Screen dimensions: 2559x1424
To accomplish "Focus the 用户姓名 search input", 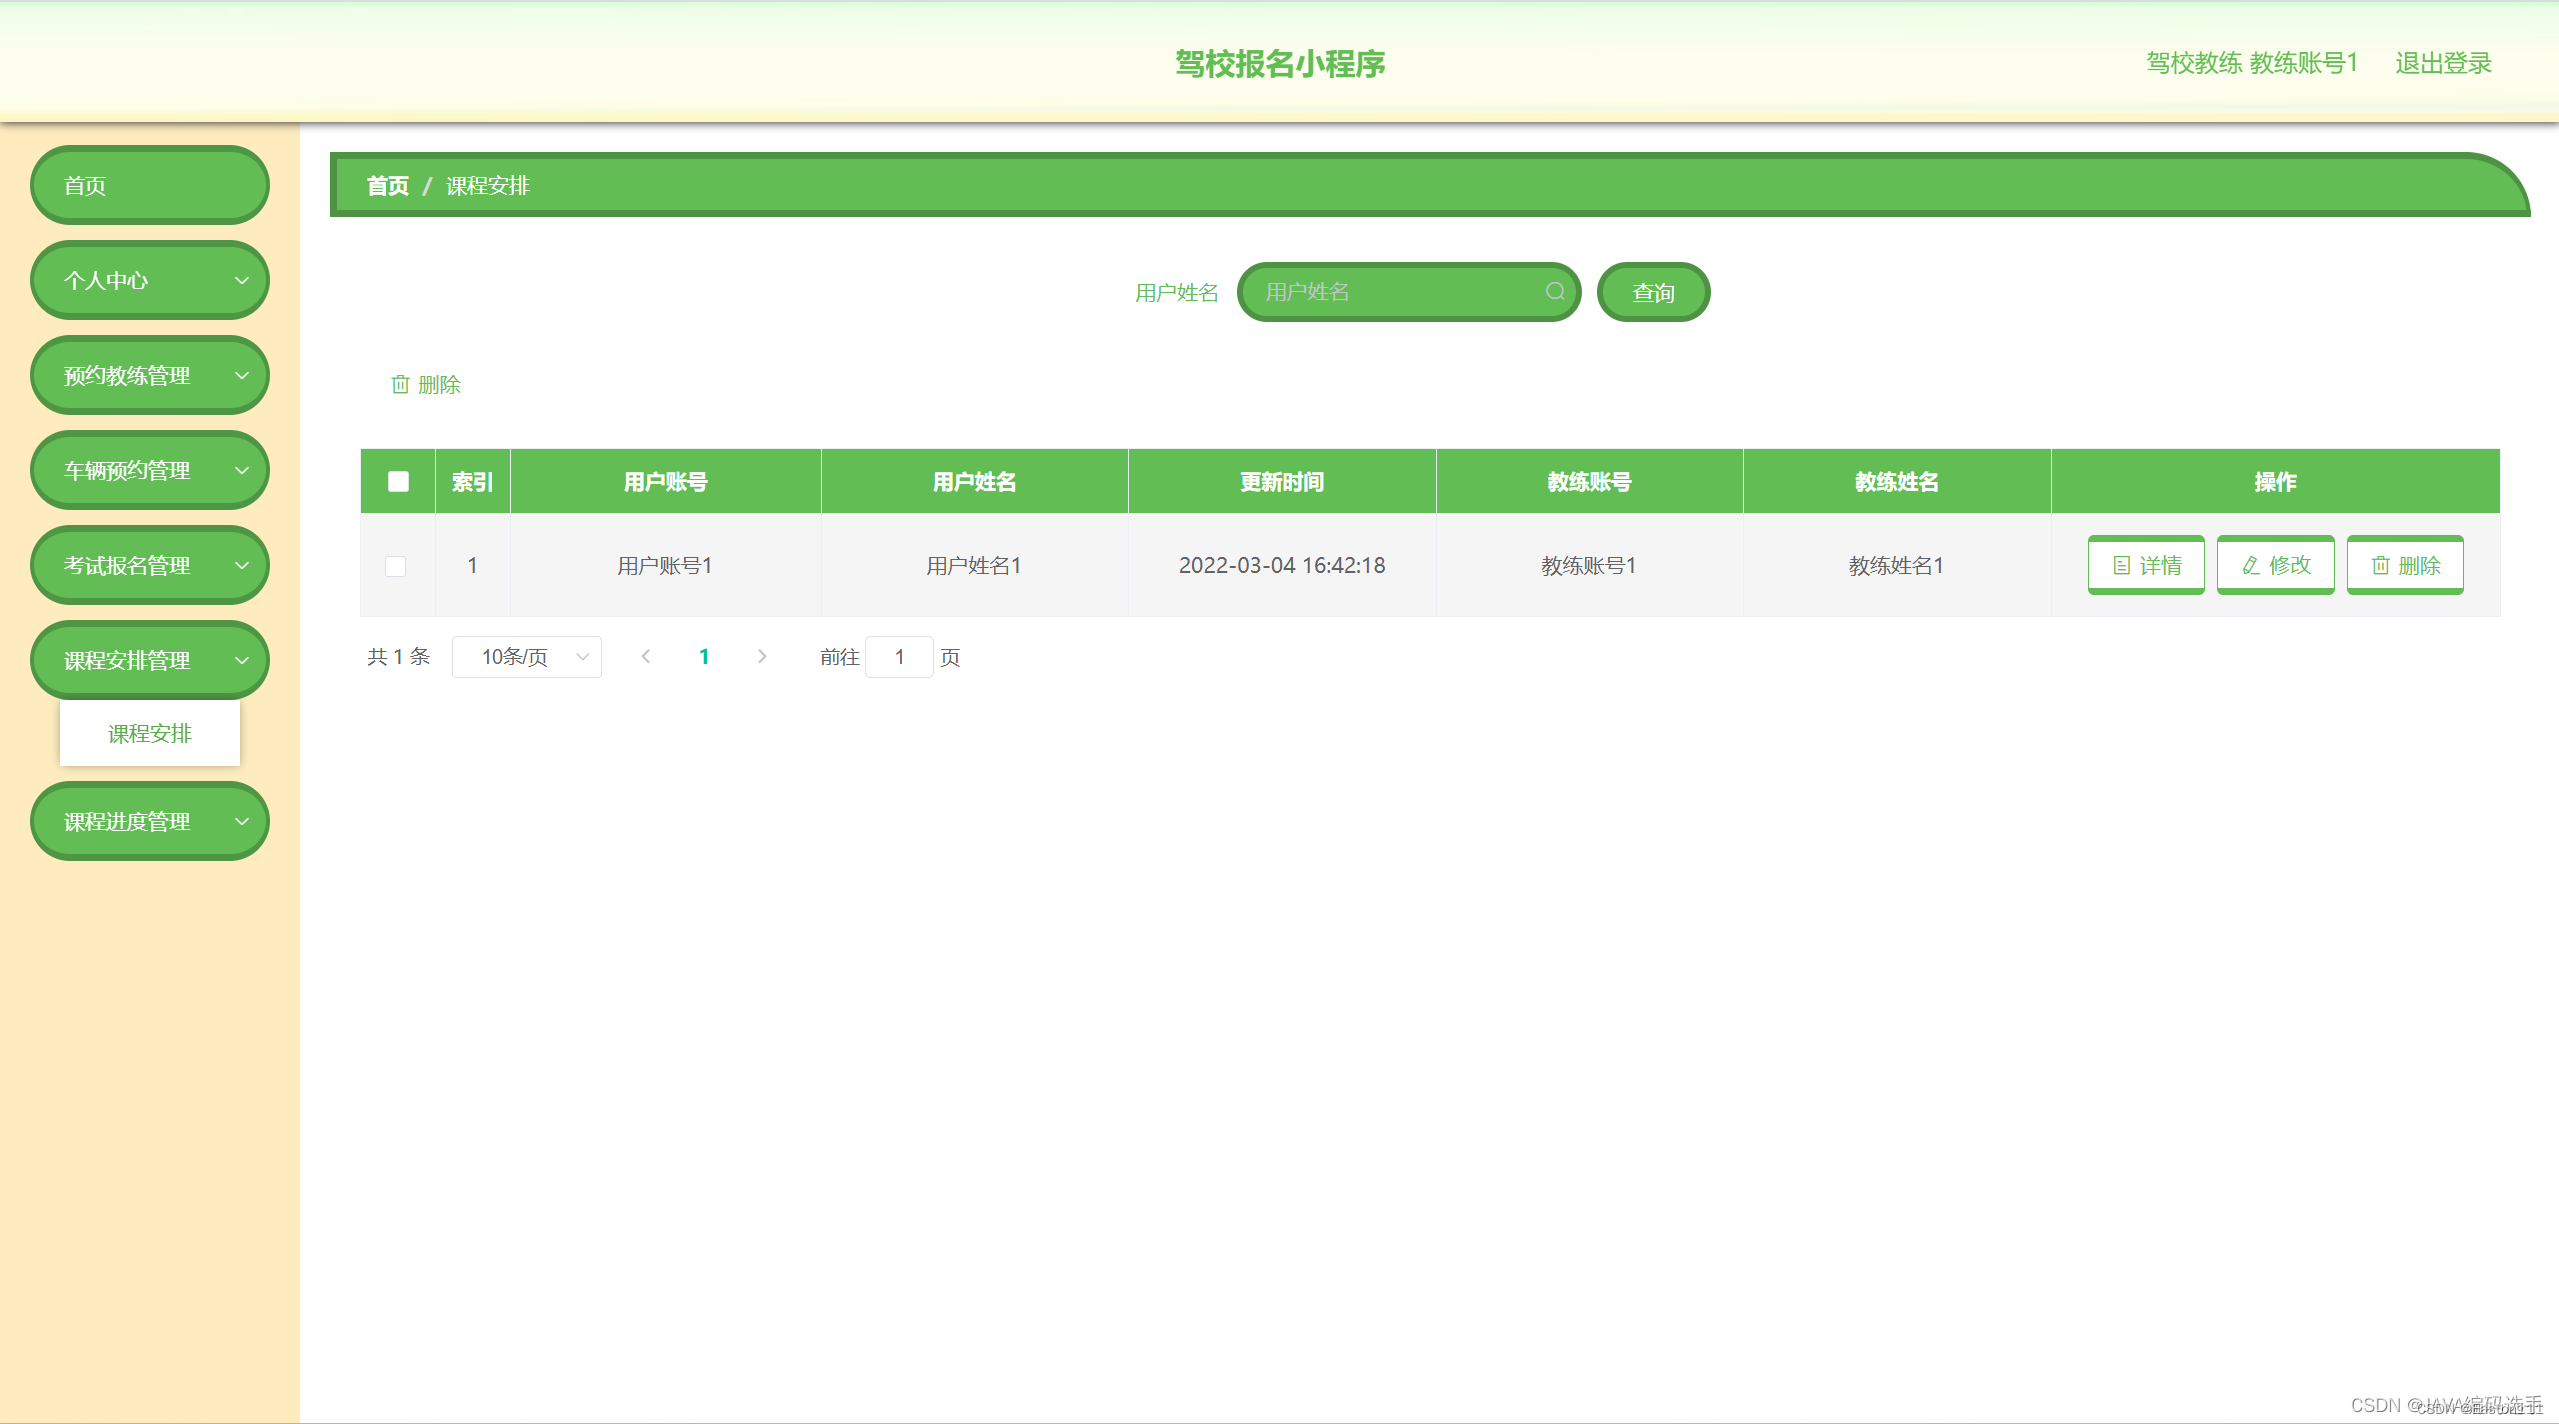I will (x=1409, y=292).
